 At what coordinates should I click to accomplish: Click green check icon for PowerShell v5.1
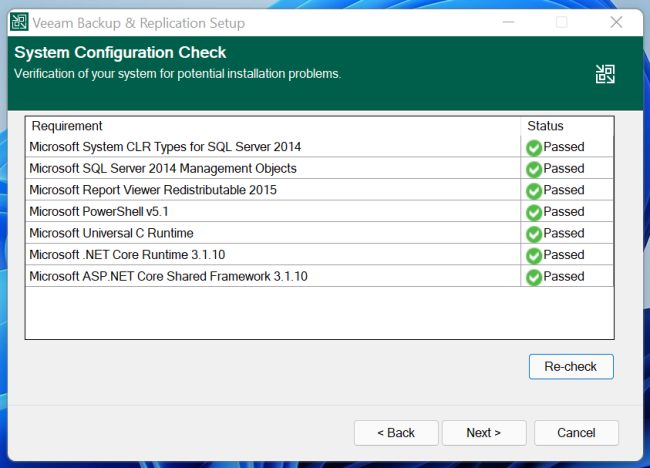(534, 212)
